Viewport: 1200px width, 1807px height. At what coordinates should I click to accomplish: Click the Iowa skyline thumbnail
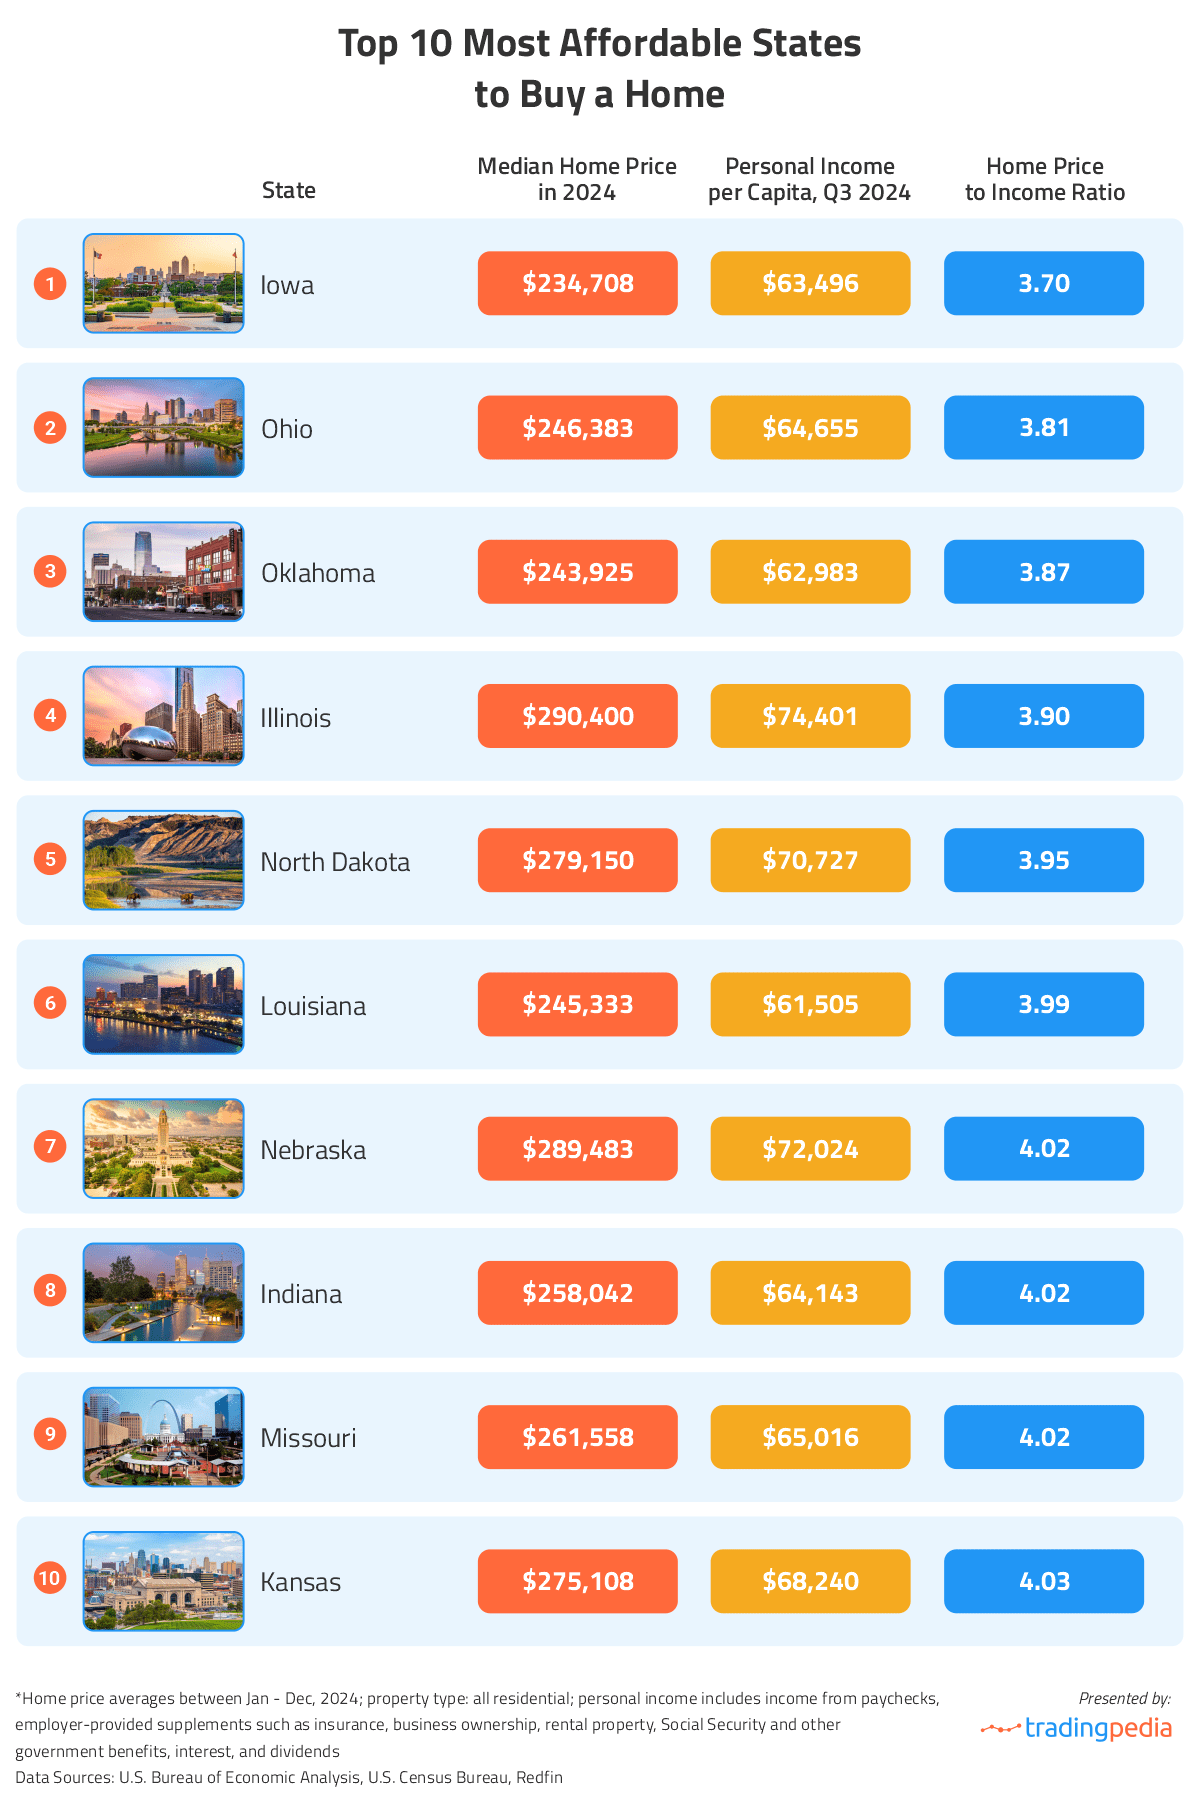click(x=163, y=283)
